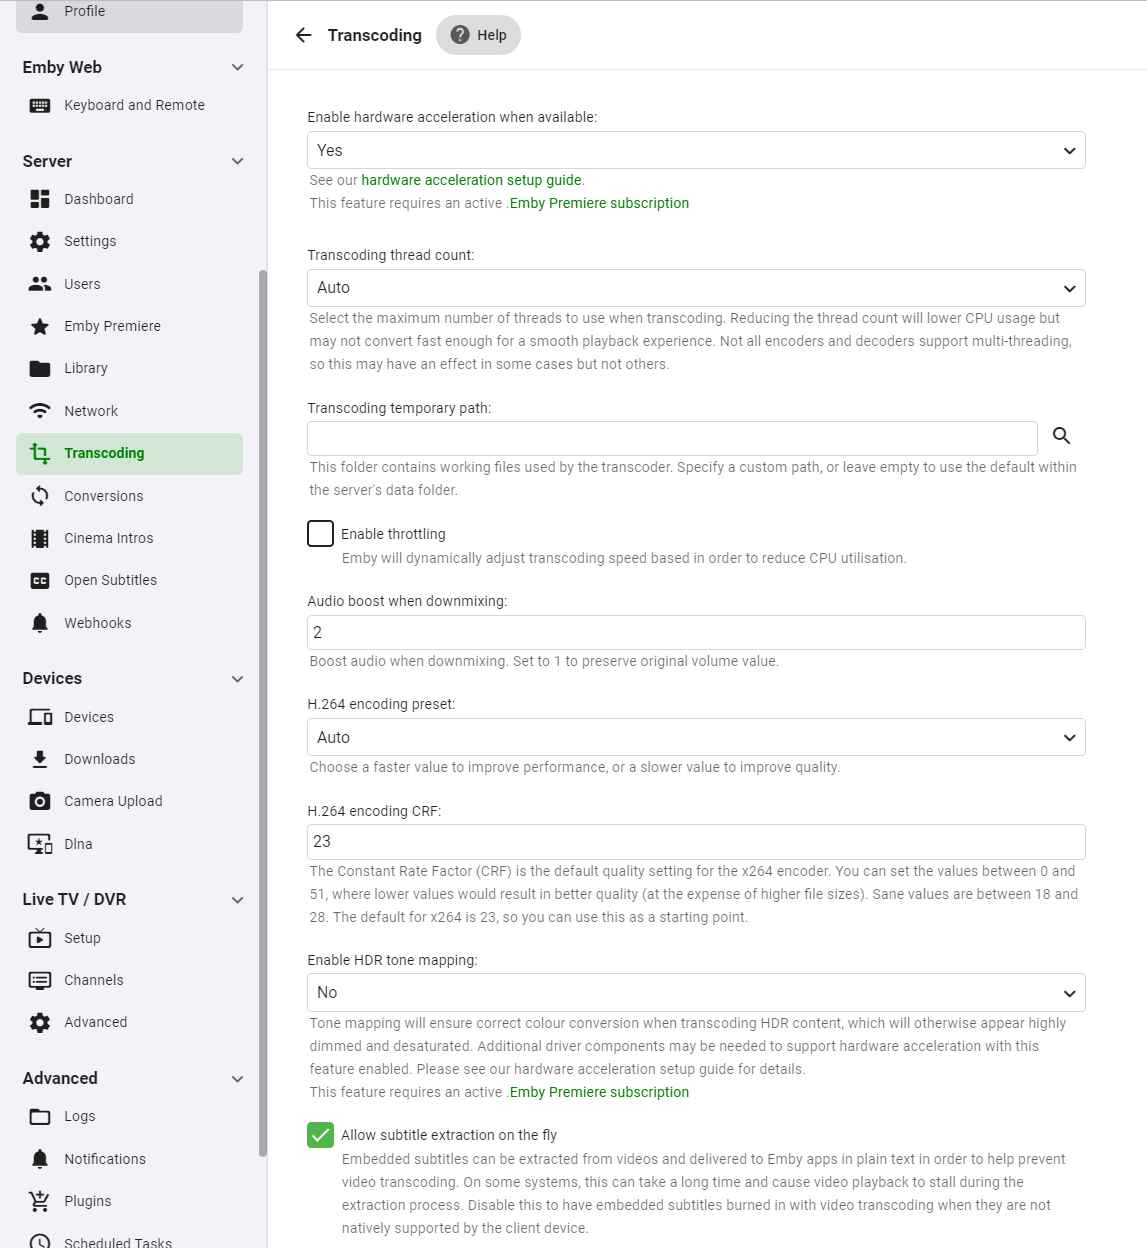This screenshot has width=1147, height=1248.
Task: Collapse the Server sidebar section
Action: [x=237, y=161]
